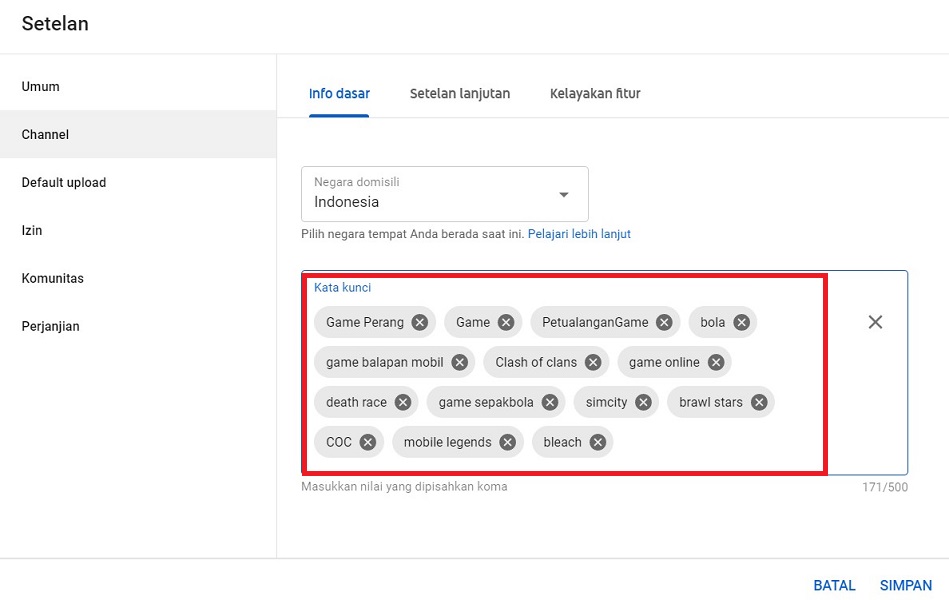Click the Game Perang keyword text

[x=365, y=322]
